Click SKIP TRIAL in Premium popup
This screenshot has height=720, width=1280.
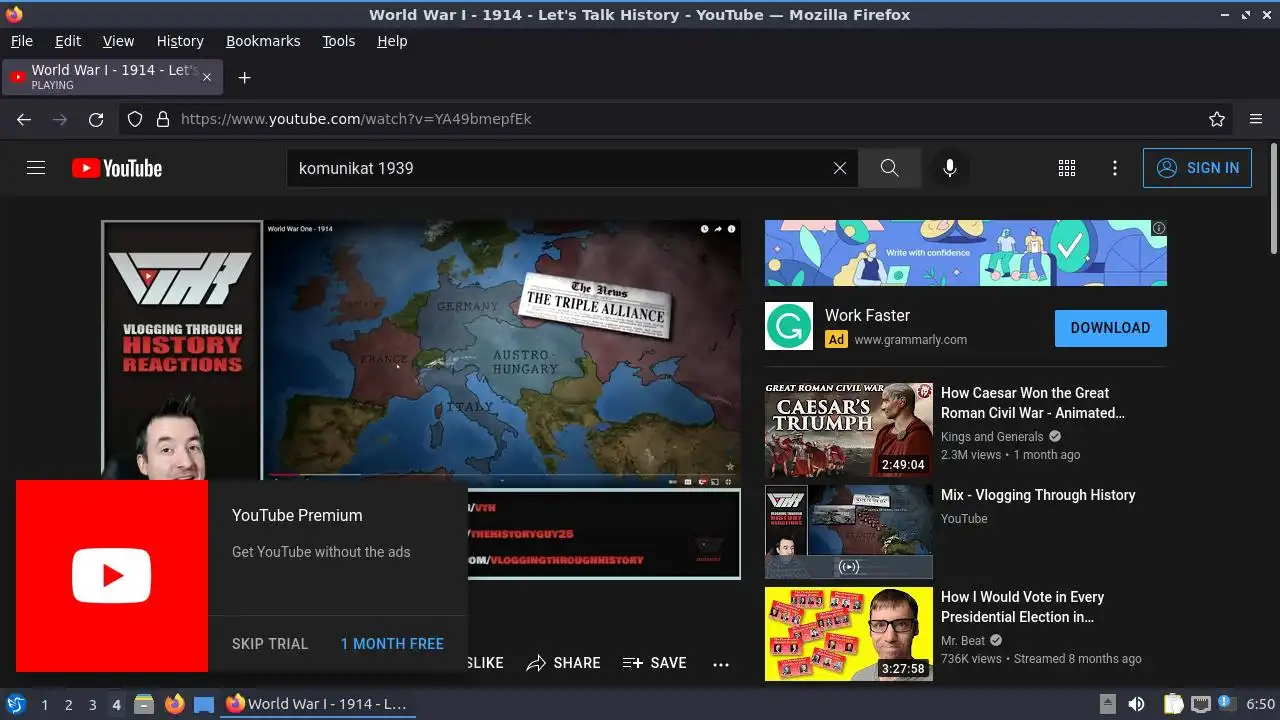click(270, 644)
